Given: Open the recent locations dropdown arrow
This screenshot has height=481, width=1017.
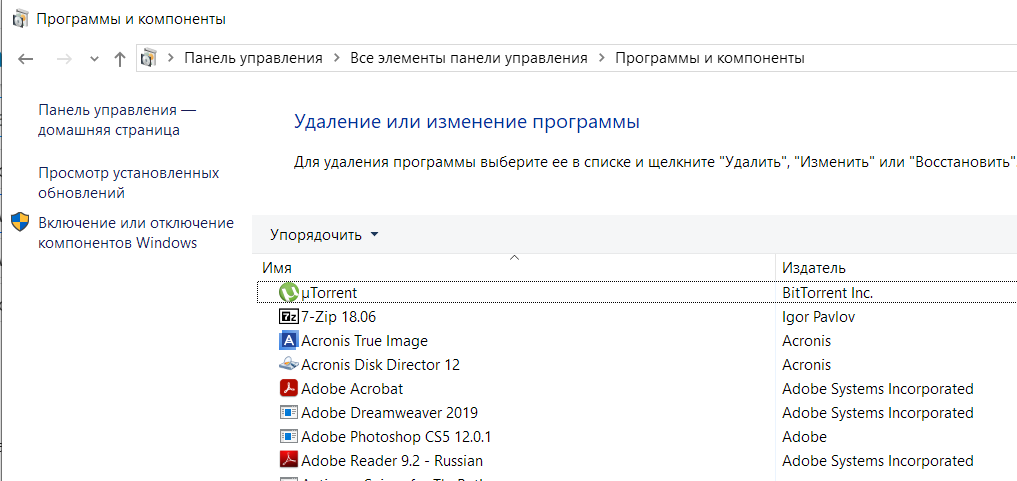Looking at the screenshot, I should point(94,59).
